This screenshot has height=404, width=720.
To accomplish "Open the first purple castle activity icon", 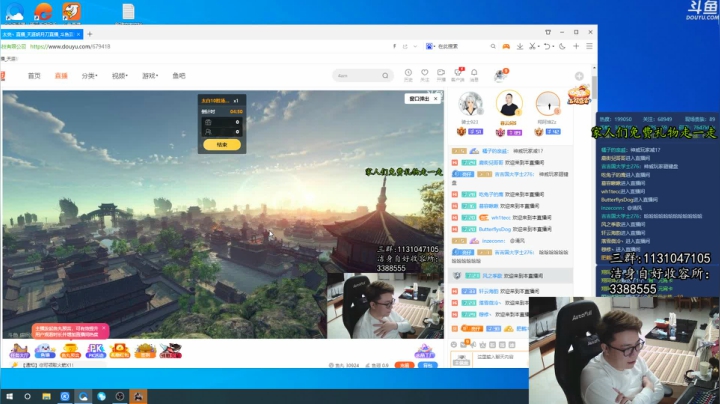I will (19, 350).
